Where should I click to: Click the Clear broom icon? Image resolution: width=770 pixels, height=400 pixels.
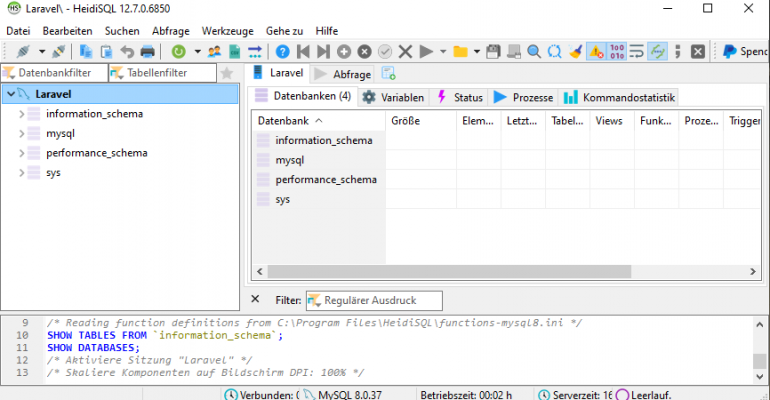(575, 52)
